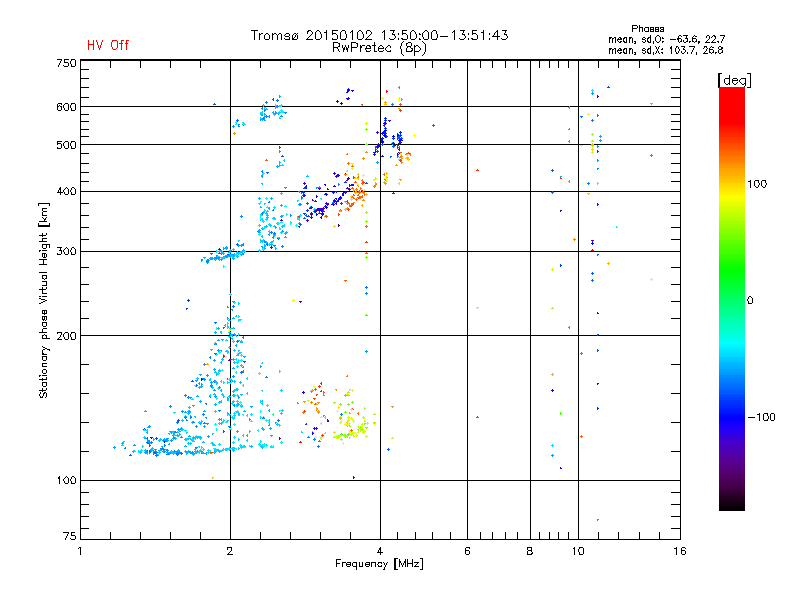This screenshot has height=600, width=800.
Task: Click the x-axis label '8'
Action: point(530,551)
